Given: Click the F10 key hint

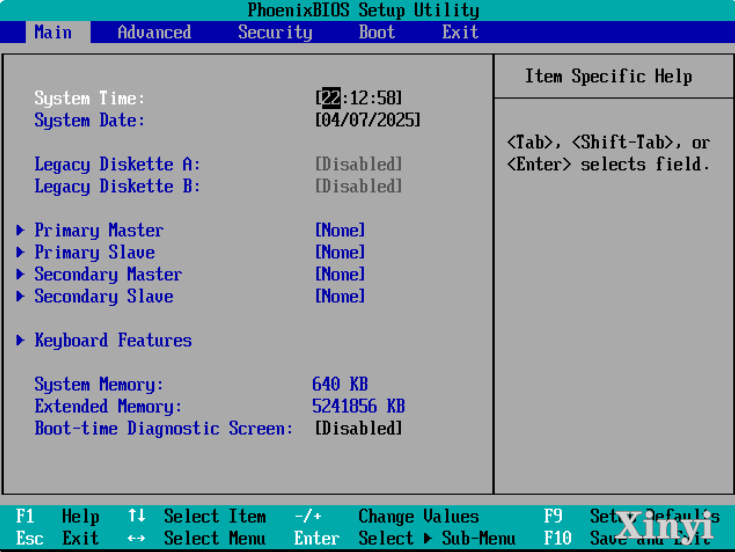Looking at the screenshot, I should tap(558, 538).
